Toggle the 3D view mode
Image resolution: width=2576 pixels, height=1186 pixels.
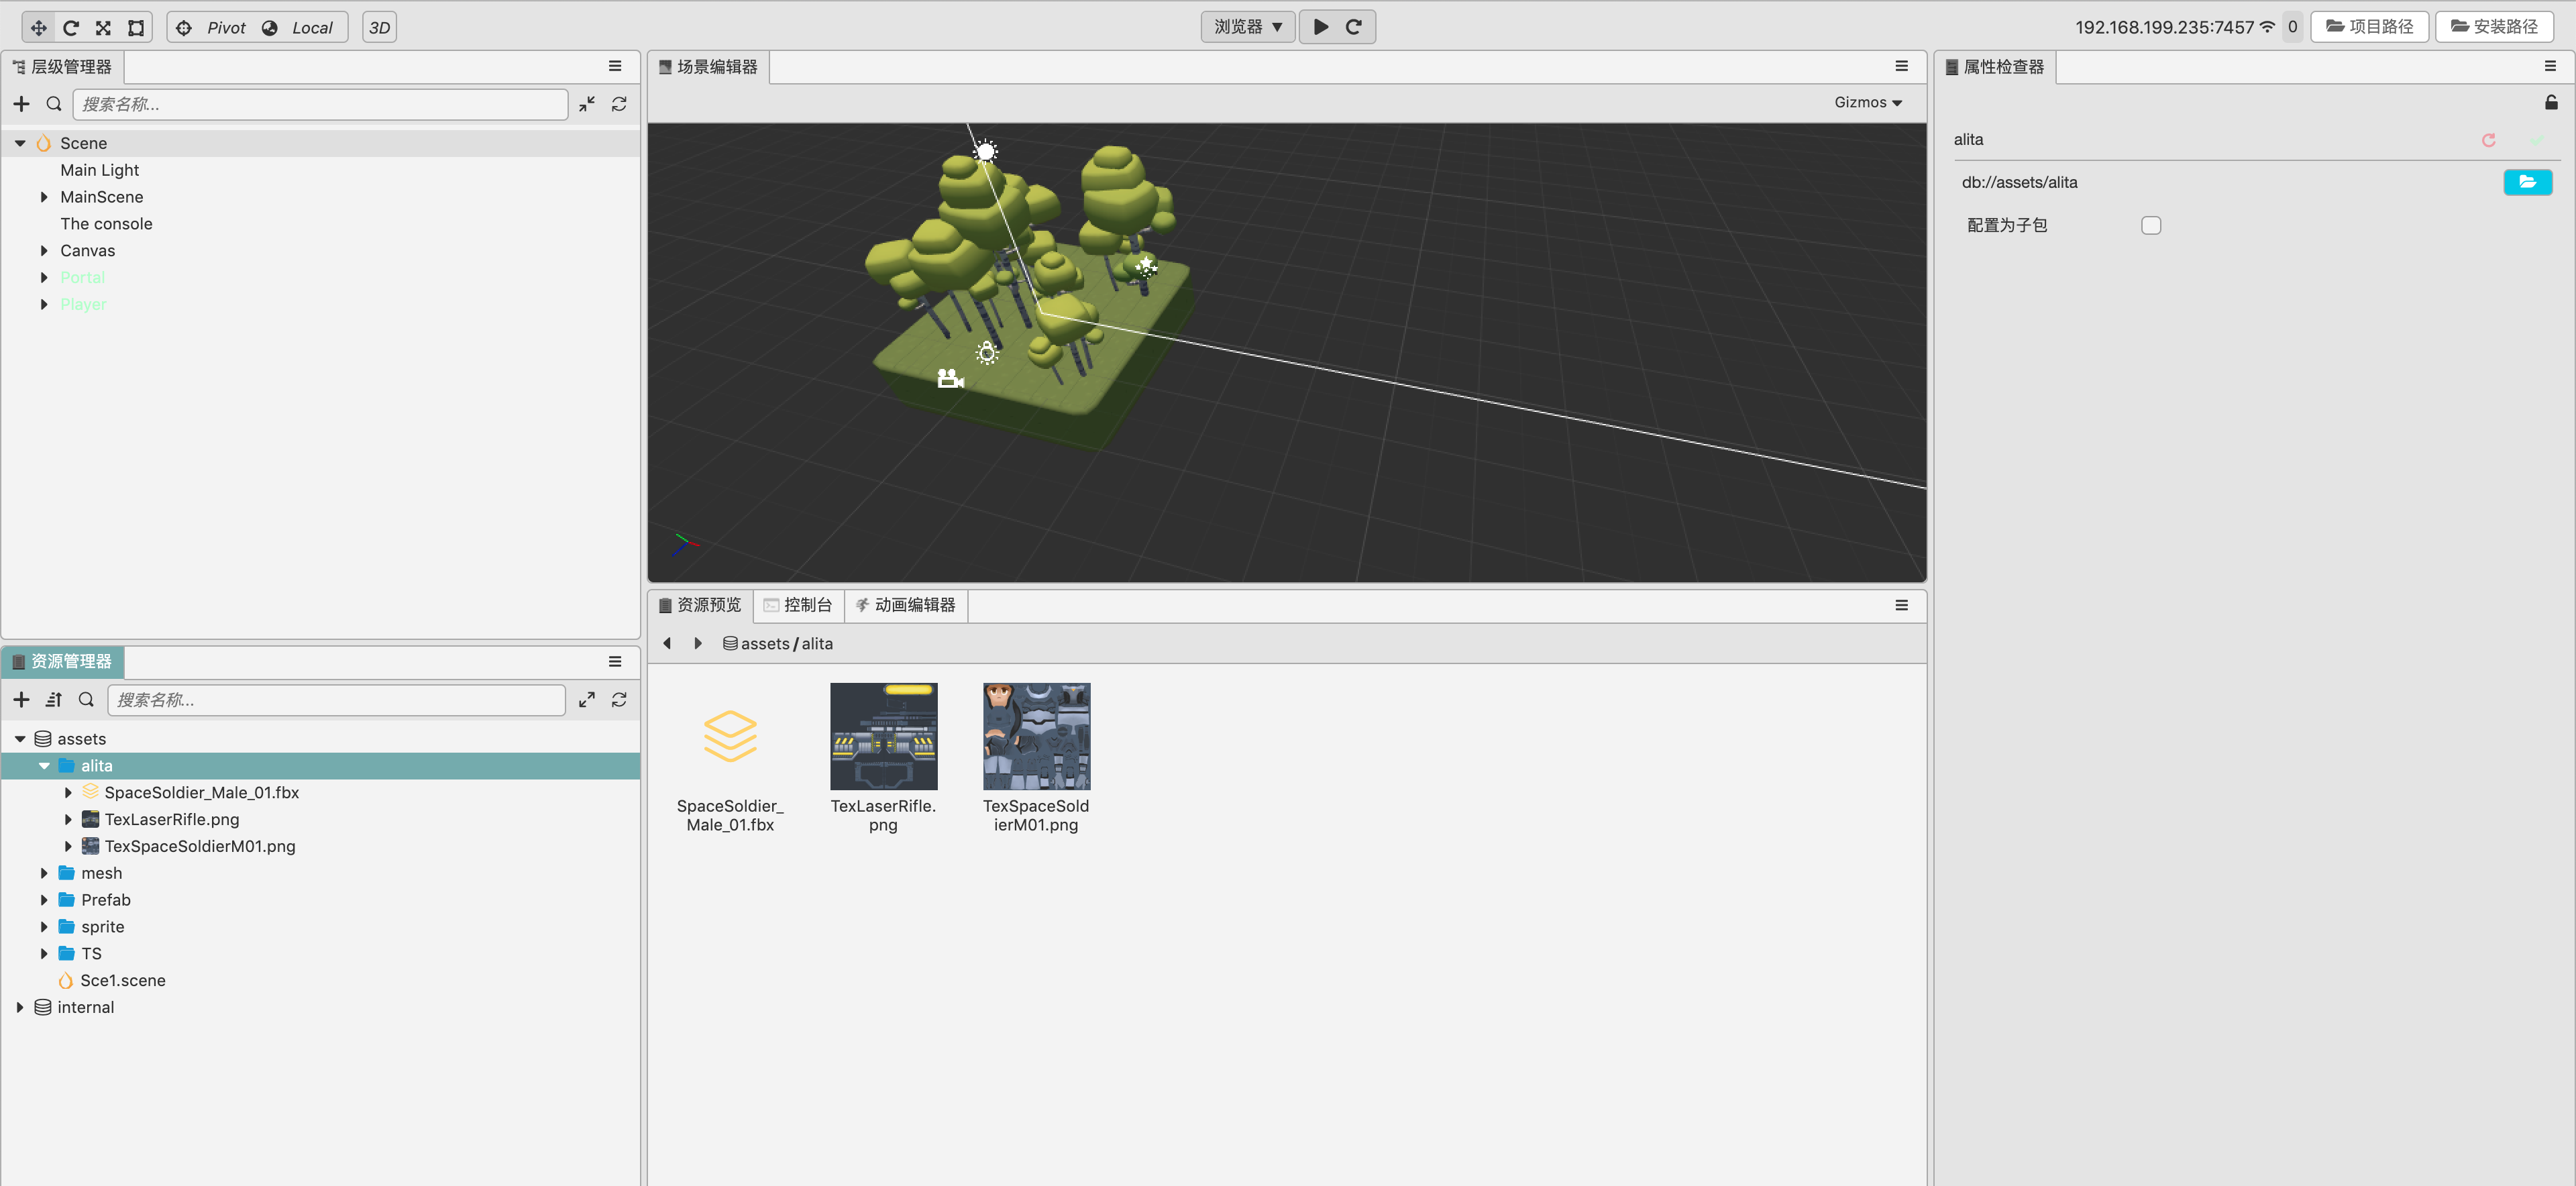tap(379, 27)
